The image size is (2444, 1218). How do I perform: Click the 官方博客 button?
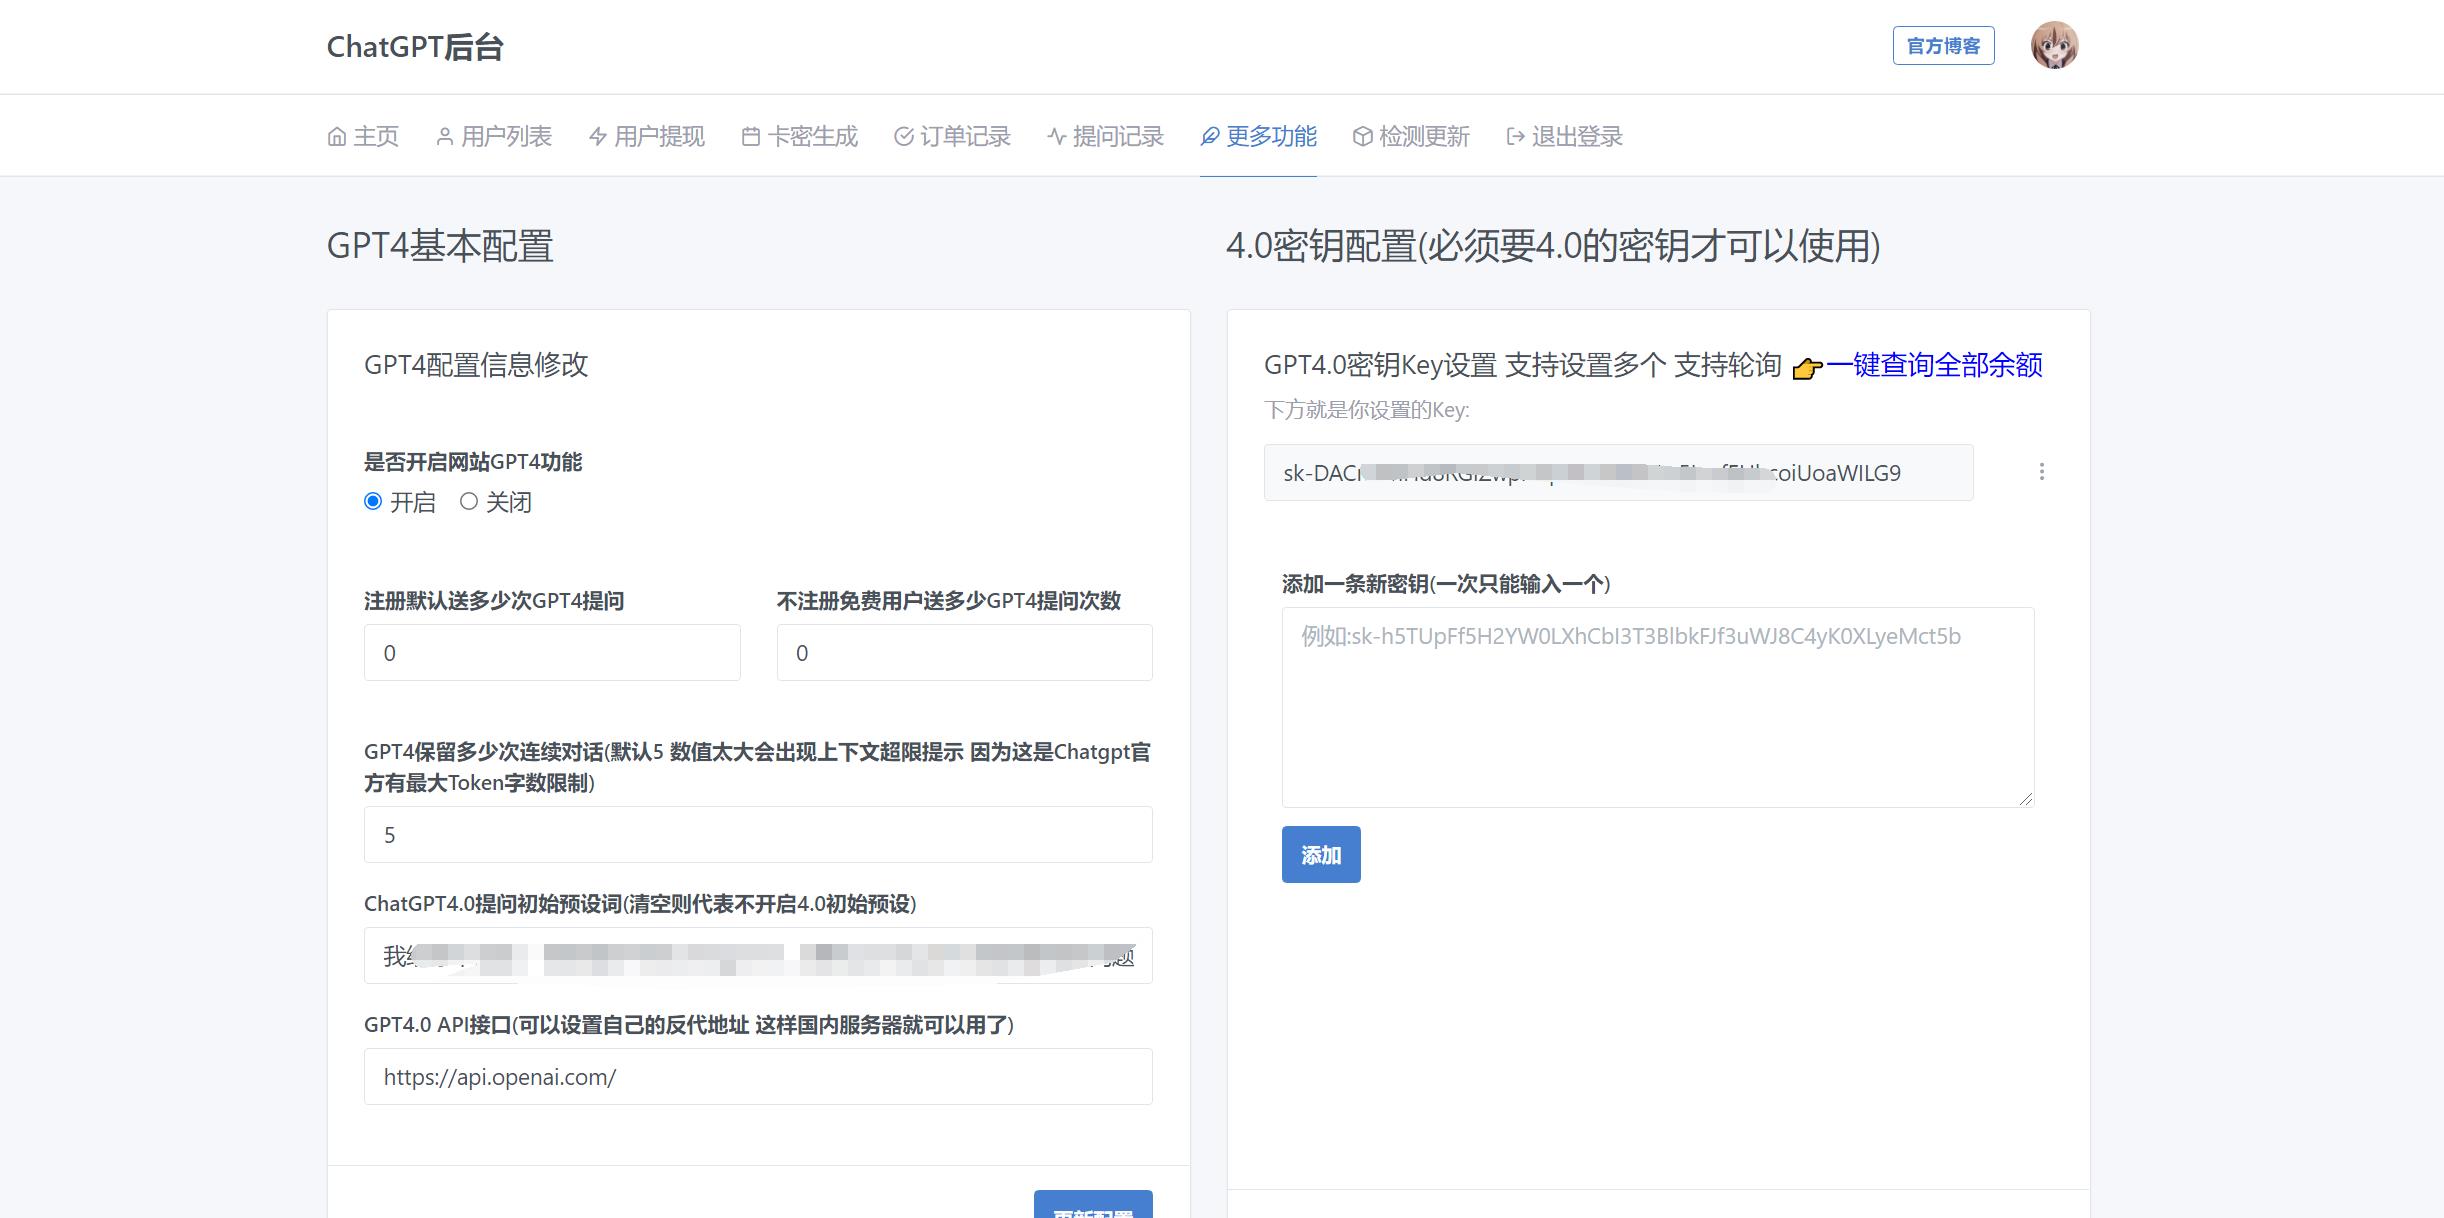coord(1943,45)
